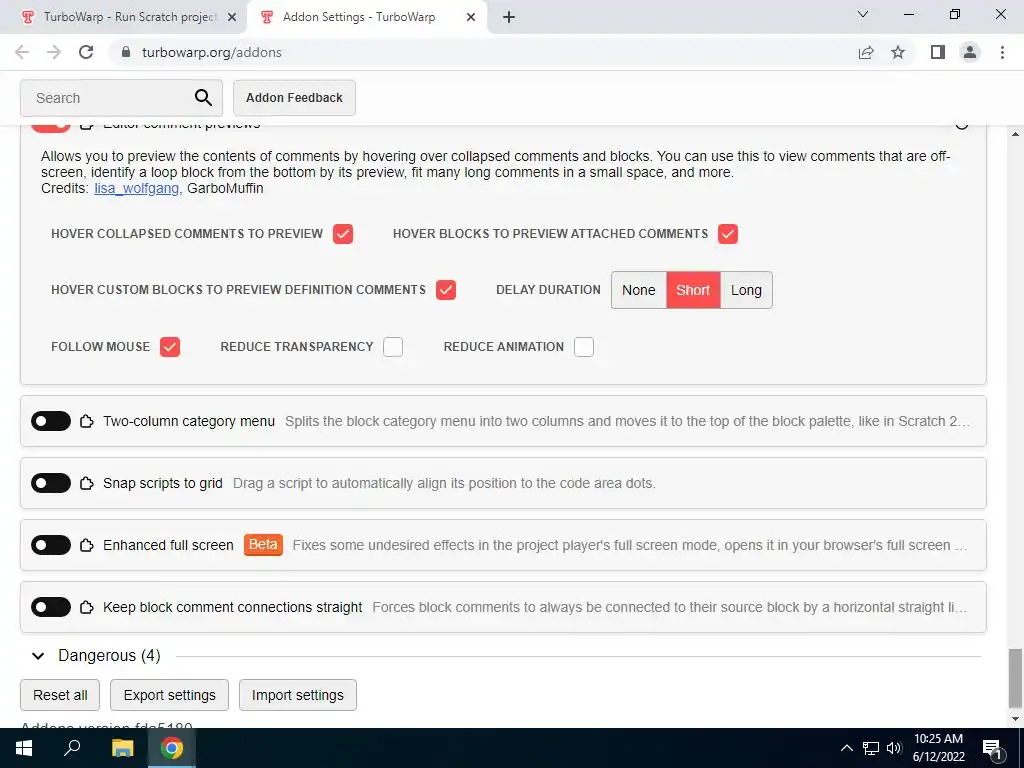Uncheck Hover custom blocks to preview definition comments

446,290
